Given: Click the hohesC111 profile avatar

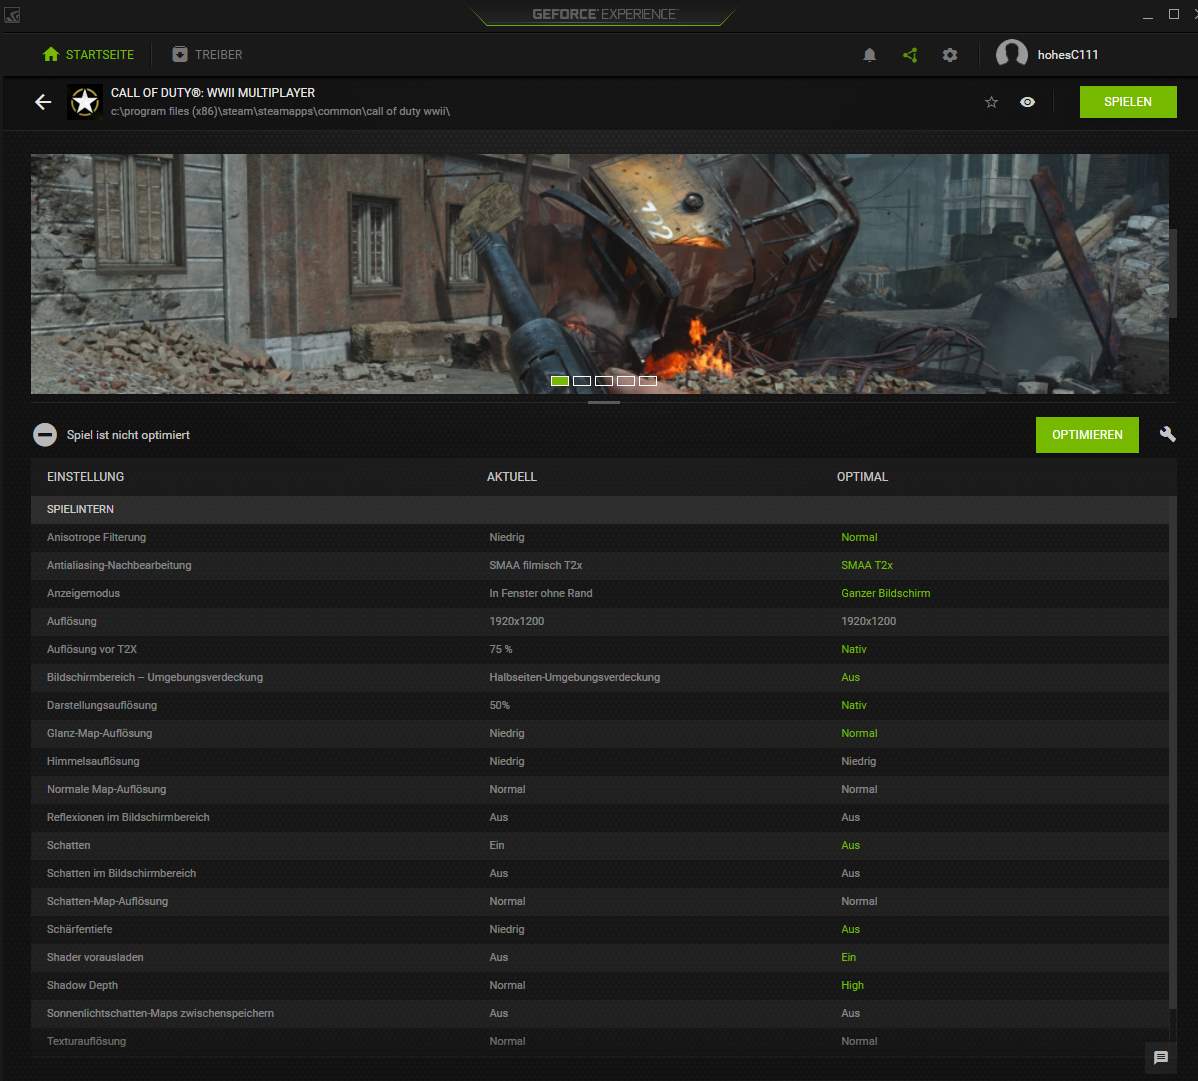Looking at the screenshot, I should [1012, 54].
